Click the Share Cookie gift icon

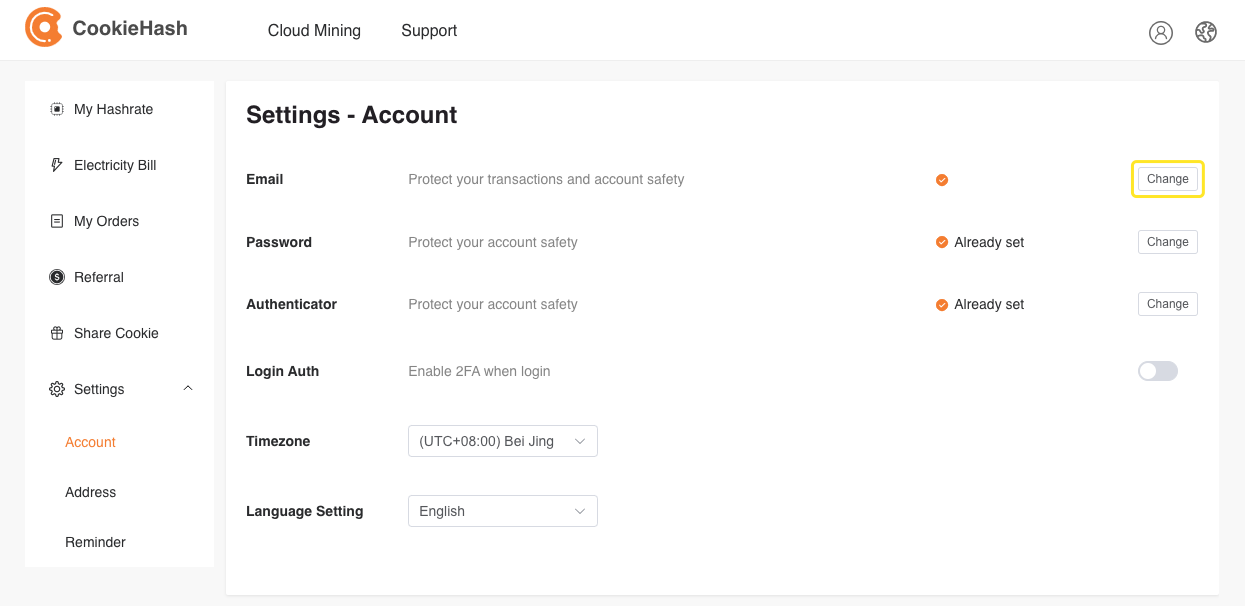tap(57, 333)
